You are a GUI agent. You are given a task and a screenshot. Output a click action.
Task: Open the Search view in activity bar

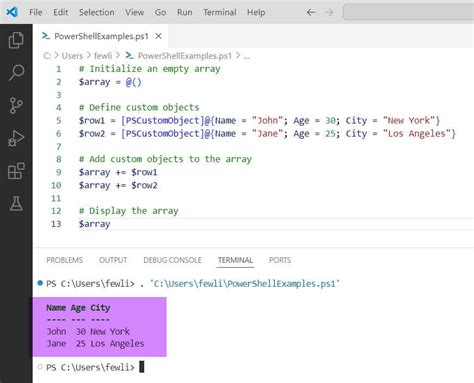(x=16, y=72)
